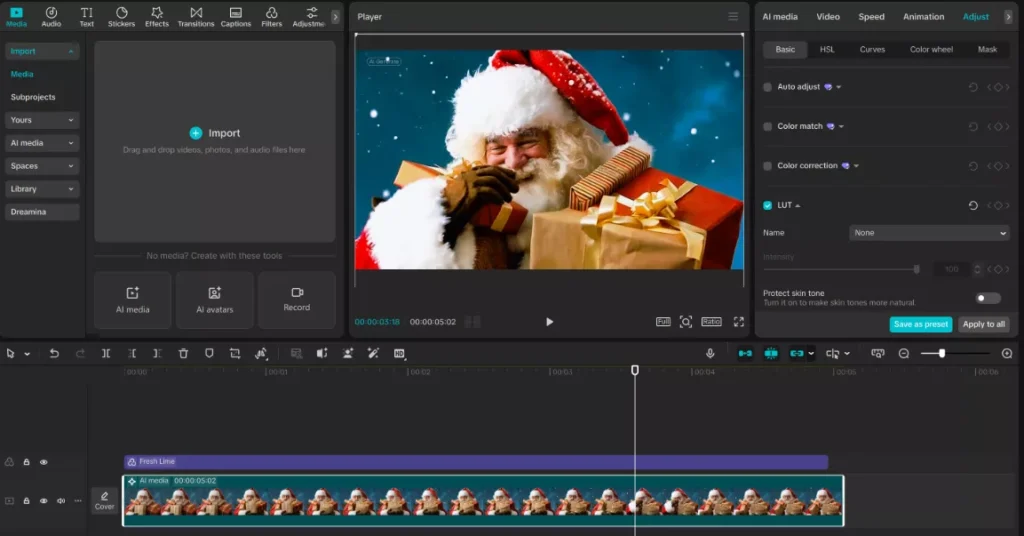Click the Import plus button
Screen dimensions: 1024x536
[x=196, y=133]
